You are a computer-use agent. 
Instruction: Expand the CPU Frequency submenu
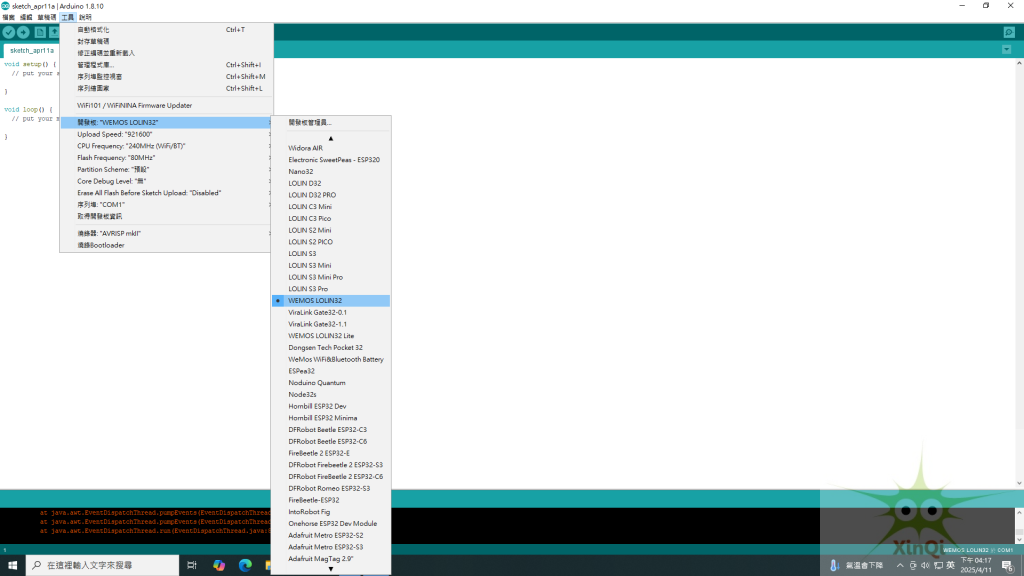(166, 146)
